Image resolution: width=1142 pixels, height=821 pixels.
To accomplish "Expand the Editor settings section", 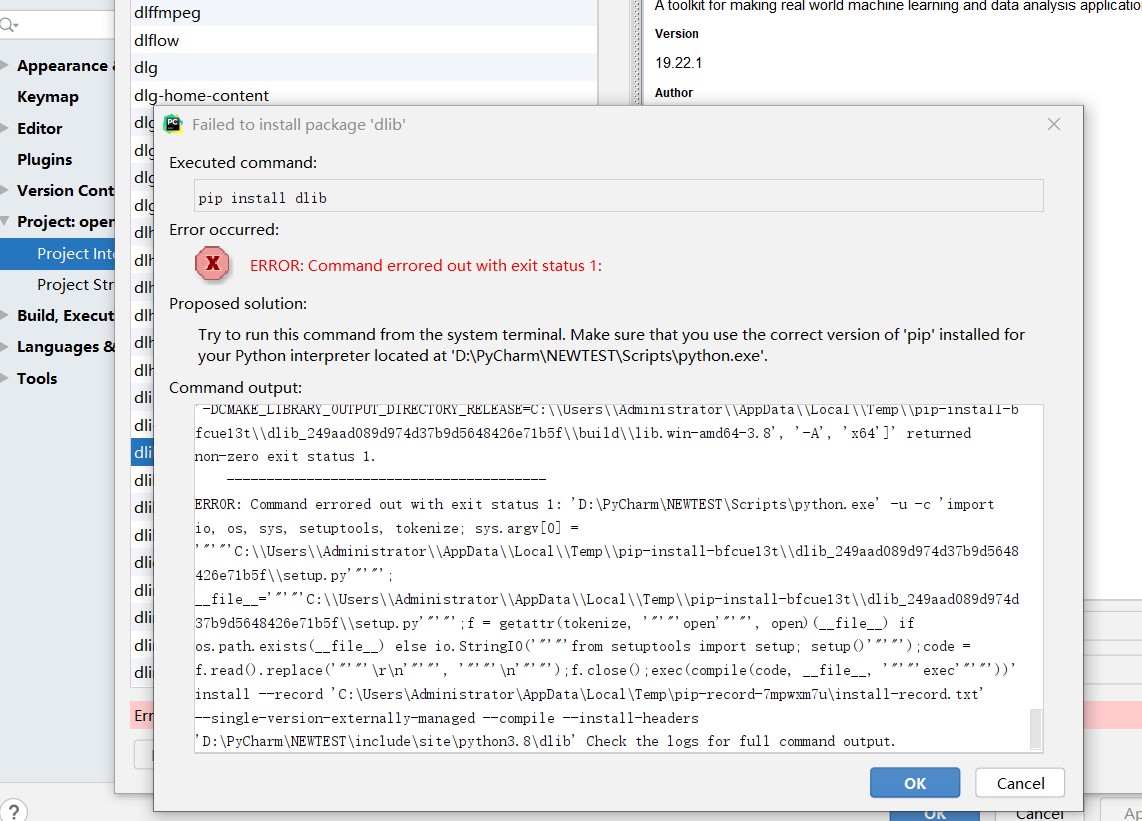I will coord(4,128).
